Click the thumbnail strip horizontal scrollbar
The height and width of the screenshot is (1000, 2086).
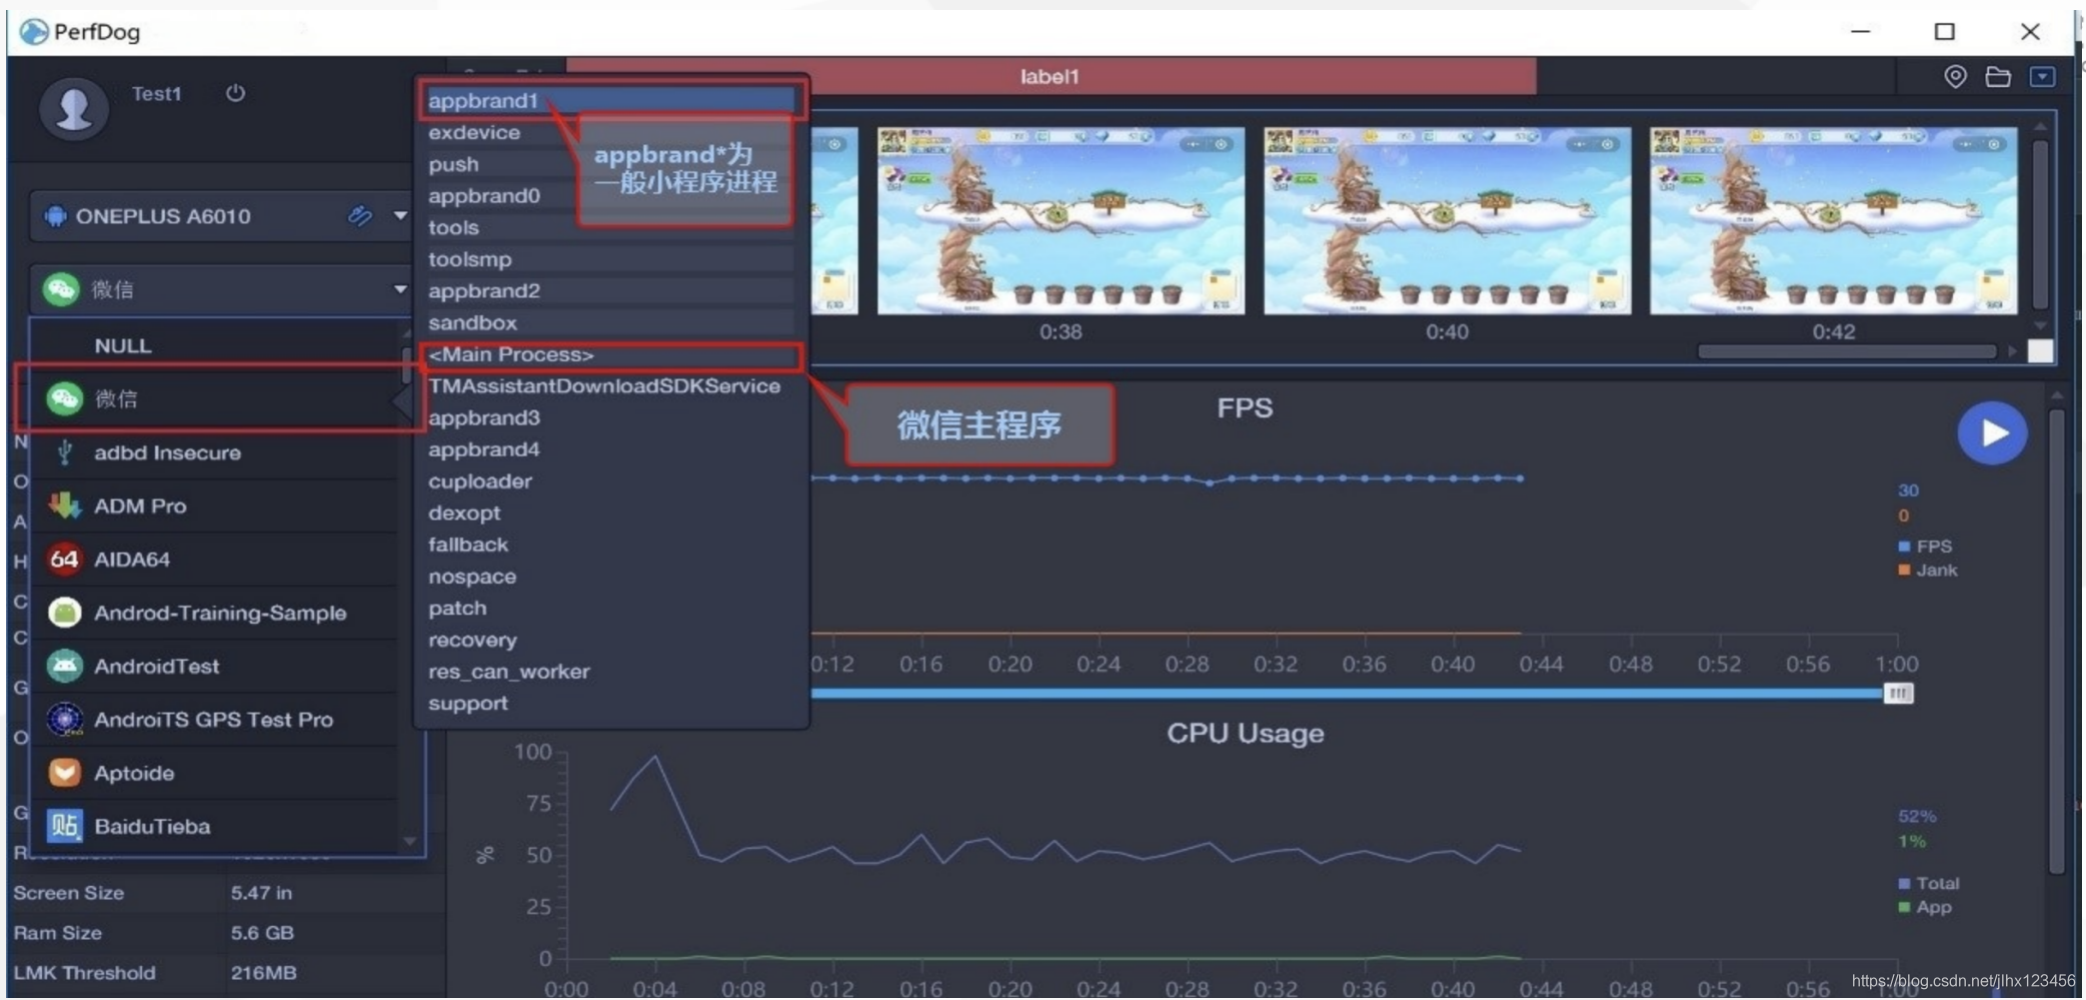(1847, 351)
